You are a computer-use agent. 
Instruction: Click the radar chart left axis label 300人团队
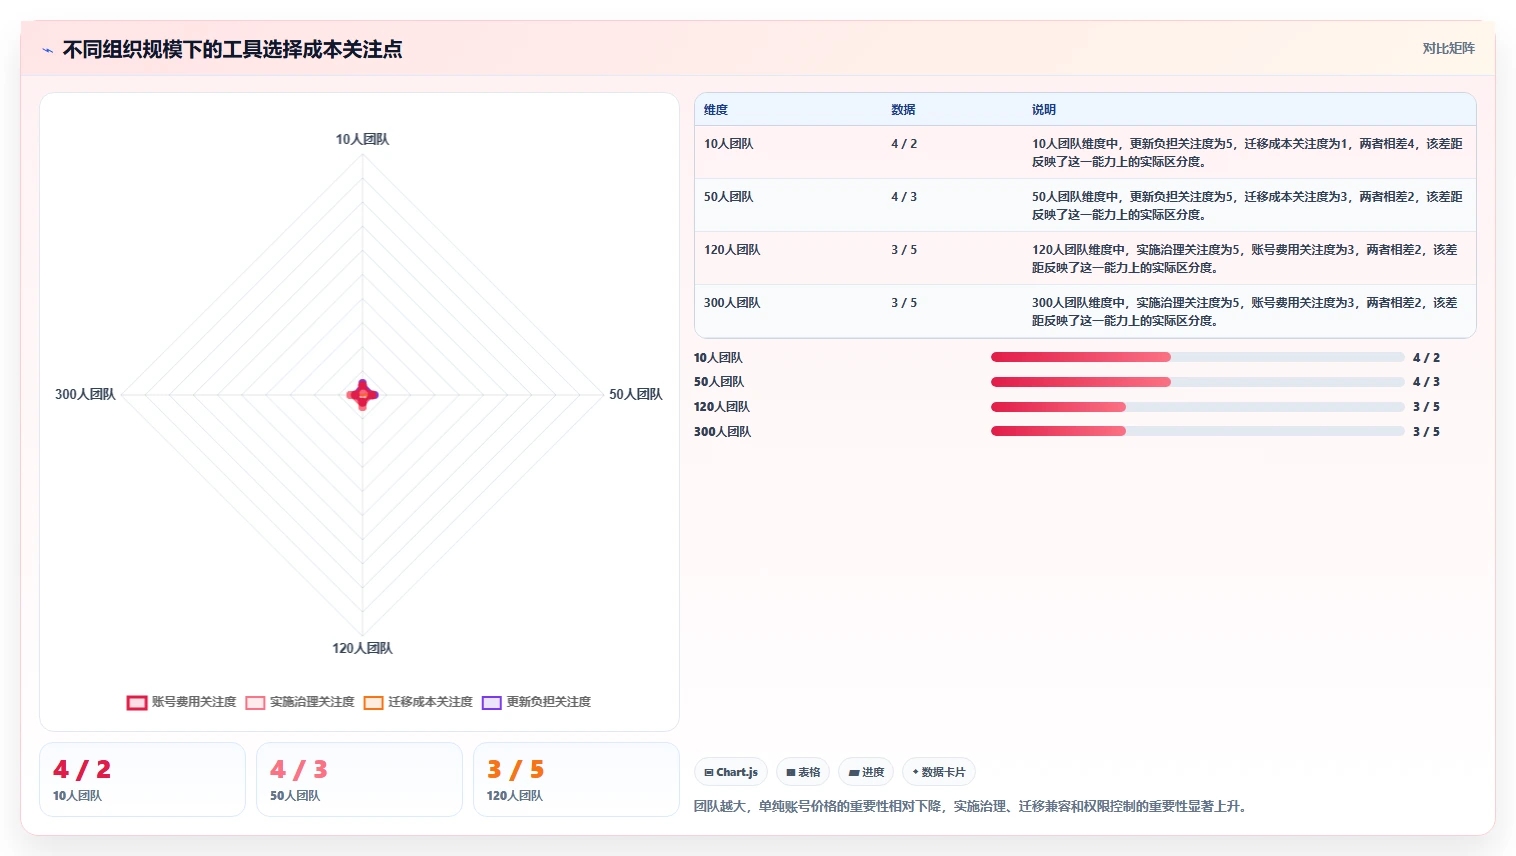[85, 394]
